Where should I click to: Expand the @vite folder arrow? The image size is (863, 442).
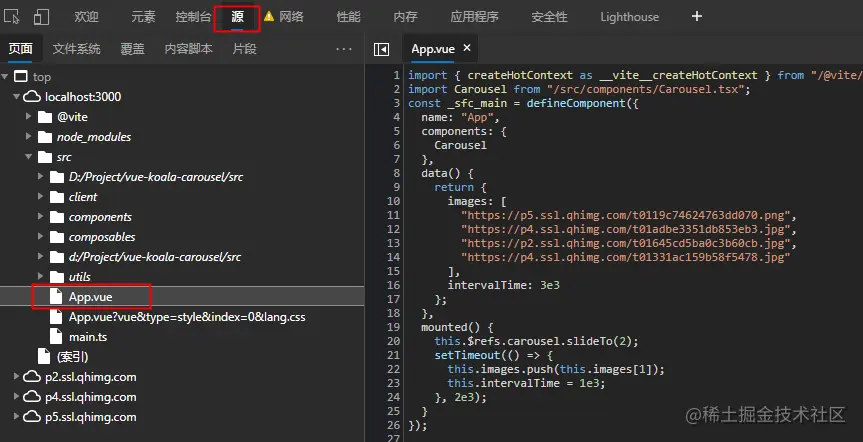[29, 117]
